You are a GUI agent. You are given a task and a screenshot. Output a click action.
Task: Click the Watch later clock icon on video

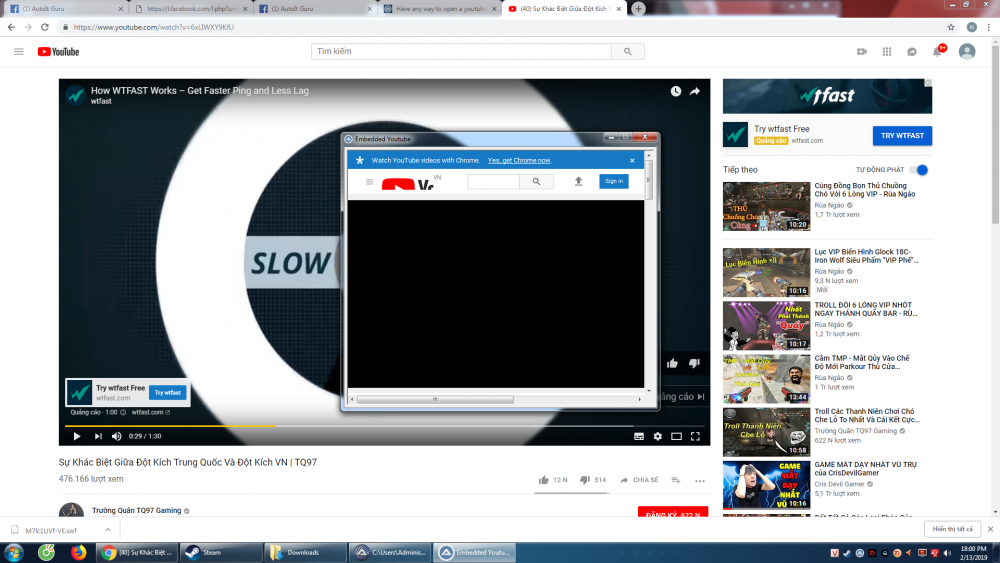click(675, 91)
